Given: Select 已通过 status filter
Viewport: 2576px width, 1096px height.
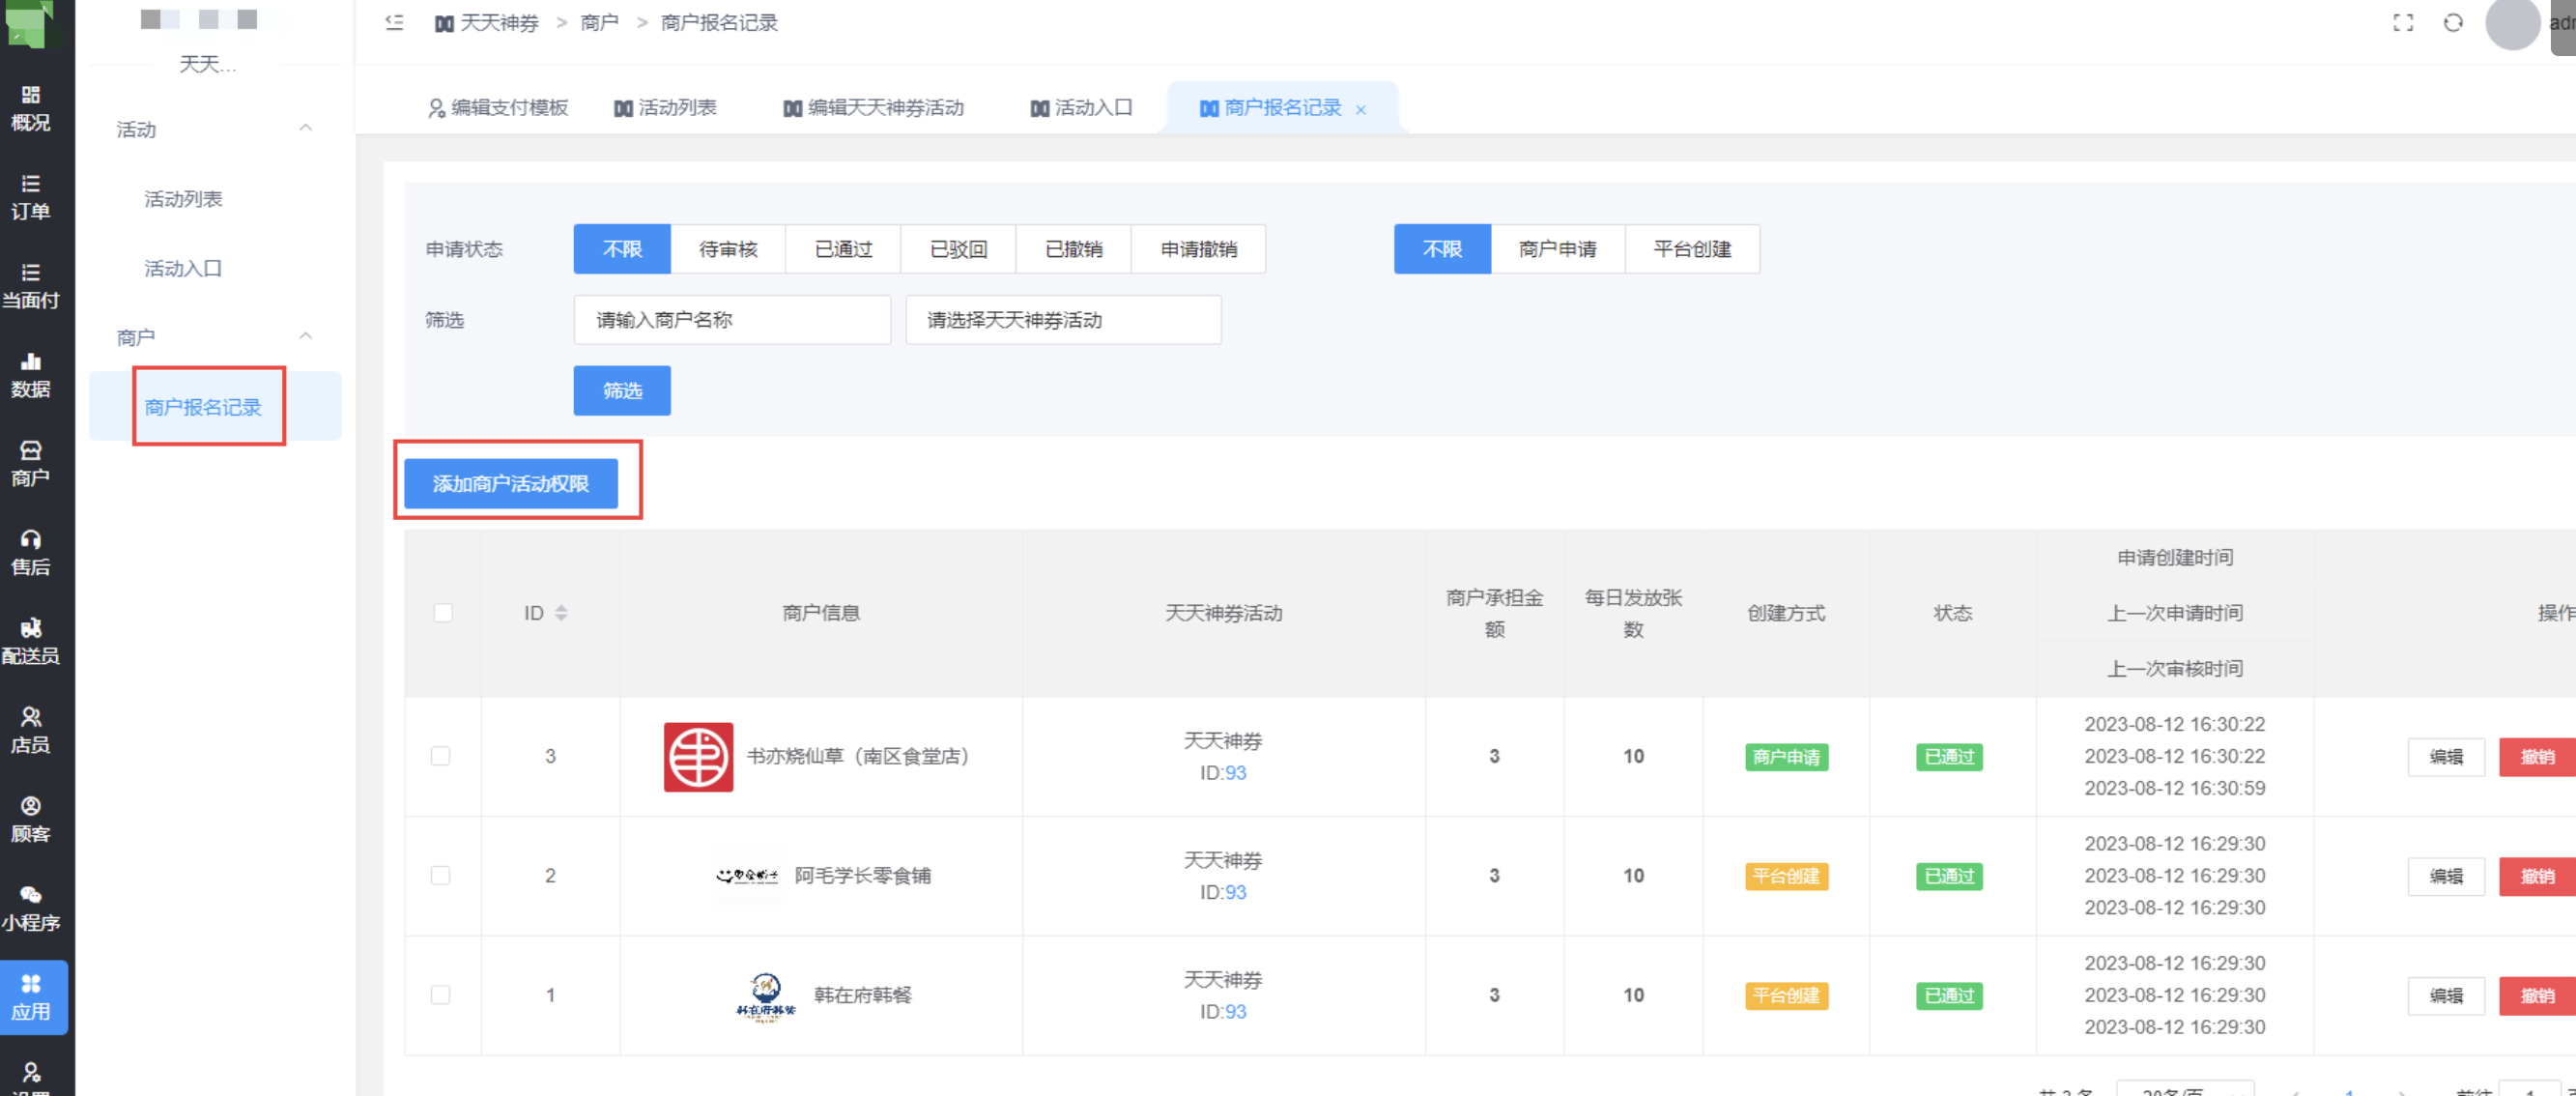Looking at the screenshot, I should (x=843, y=249).
